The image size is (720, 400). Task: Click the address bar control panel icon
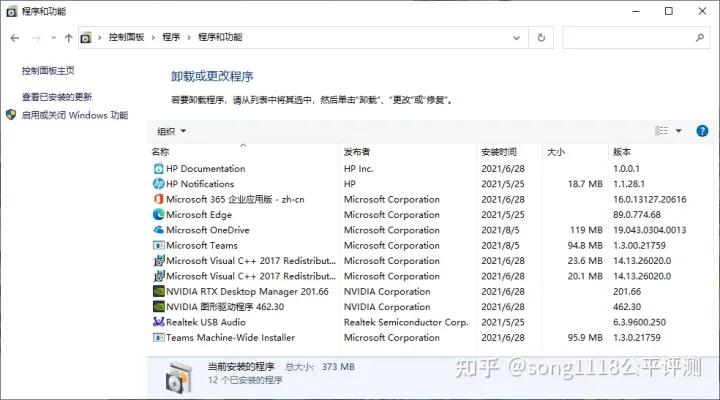86,38
